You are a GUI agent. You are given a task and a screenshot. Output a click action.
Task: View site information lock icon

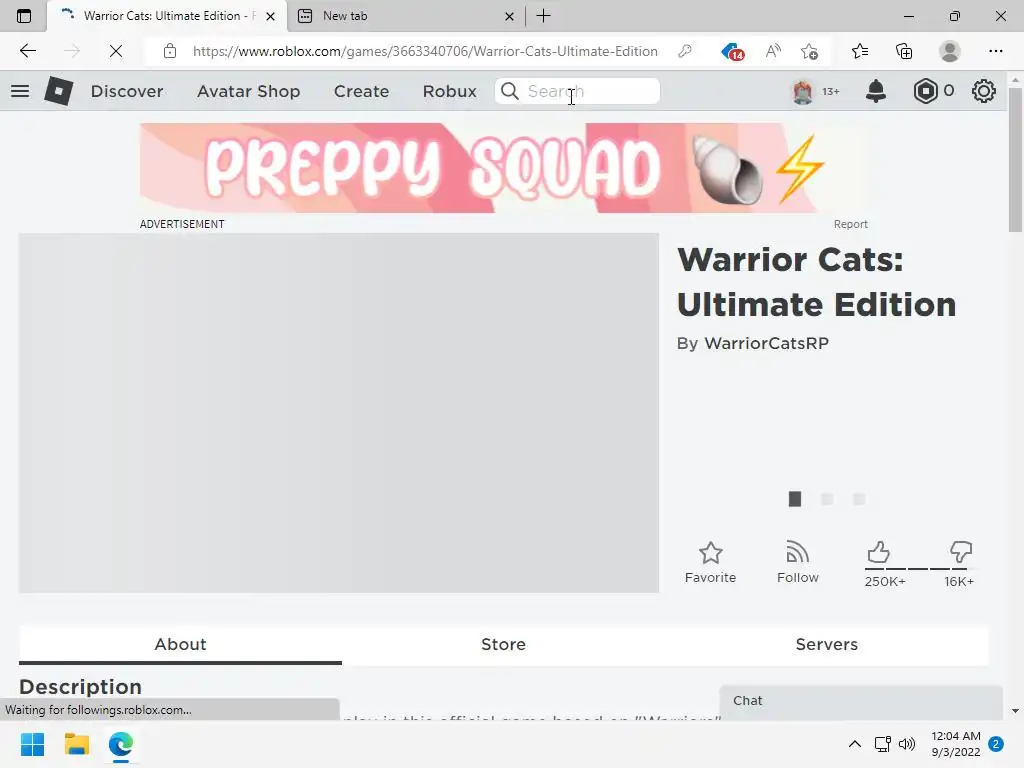[170, 51]
